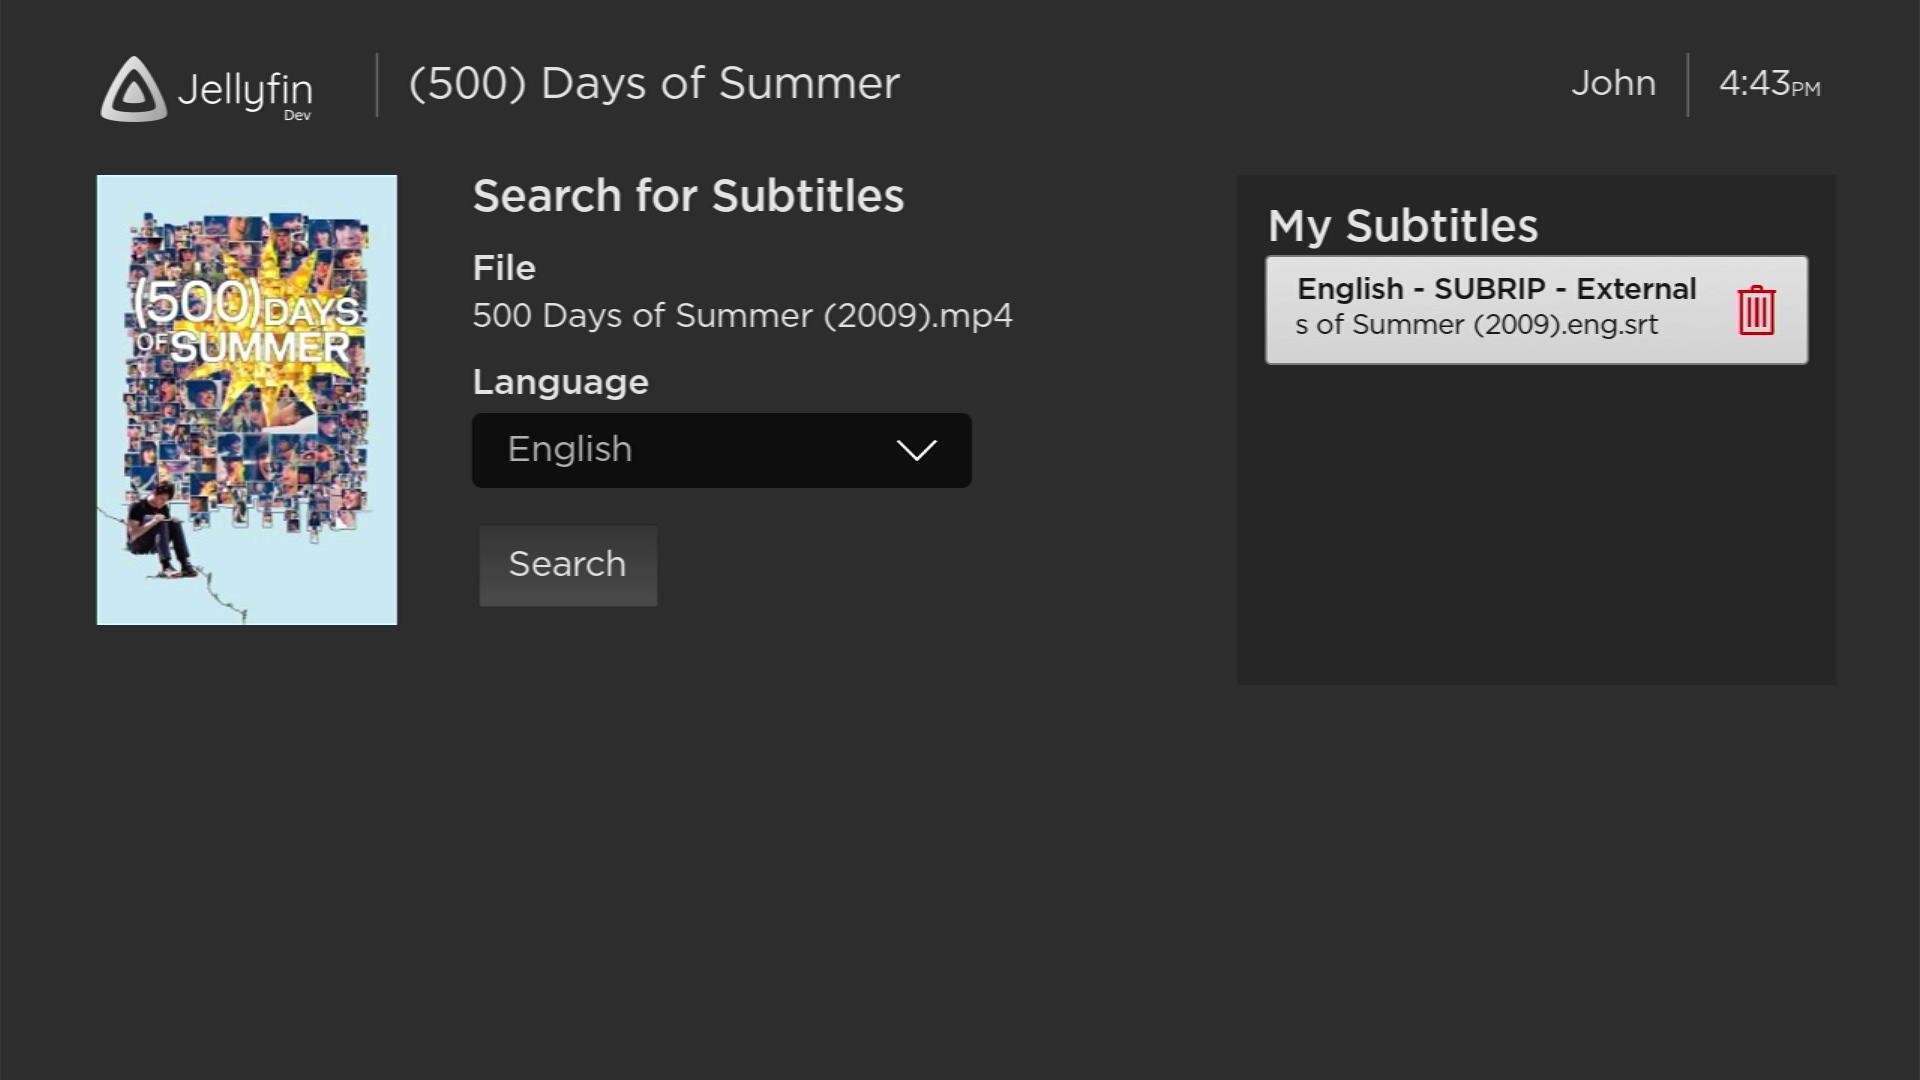
Task: Delete the English SUBRIP subtitle via trash icon
Action: [1755, 311]
